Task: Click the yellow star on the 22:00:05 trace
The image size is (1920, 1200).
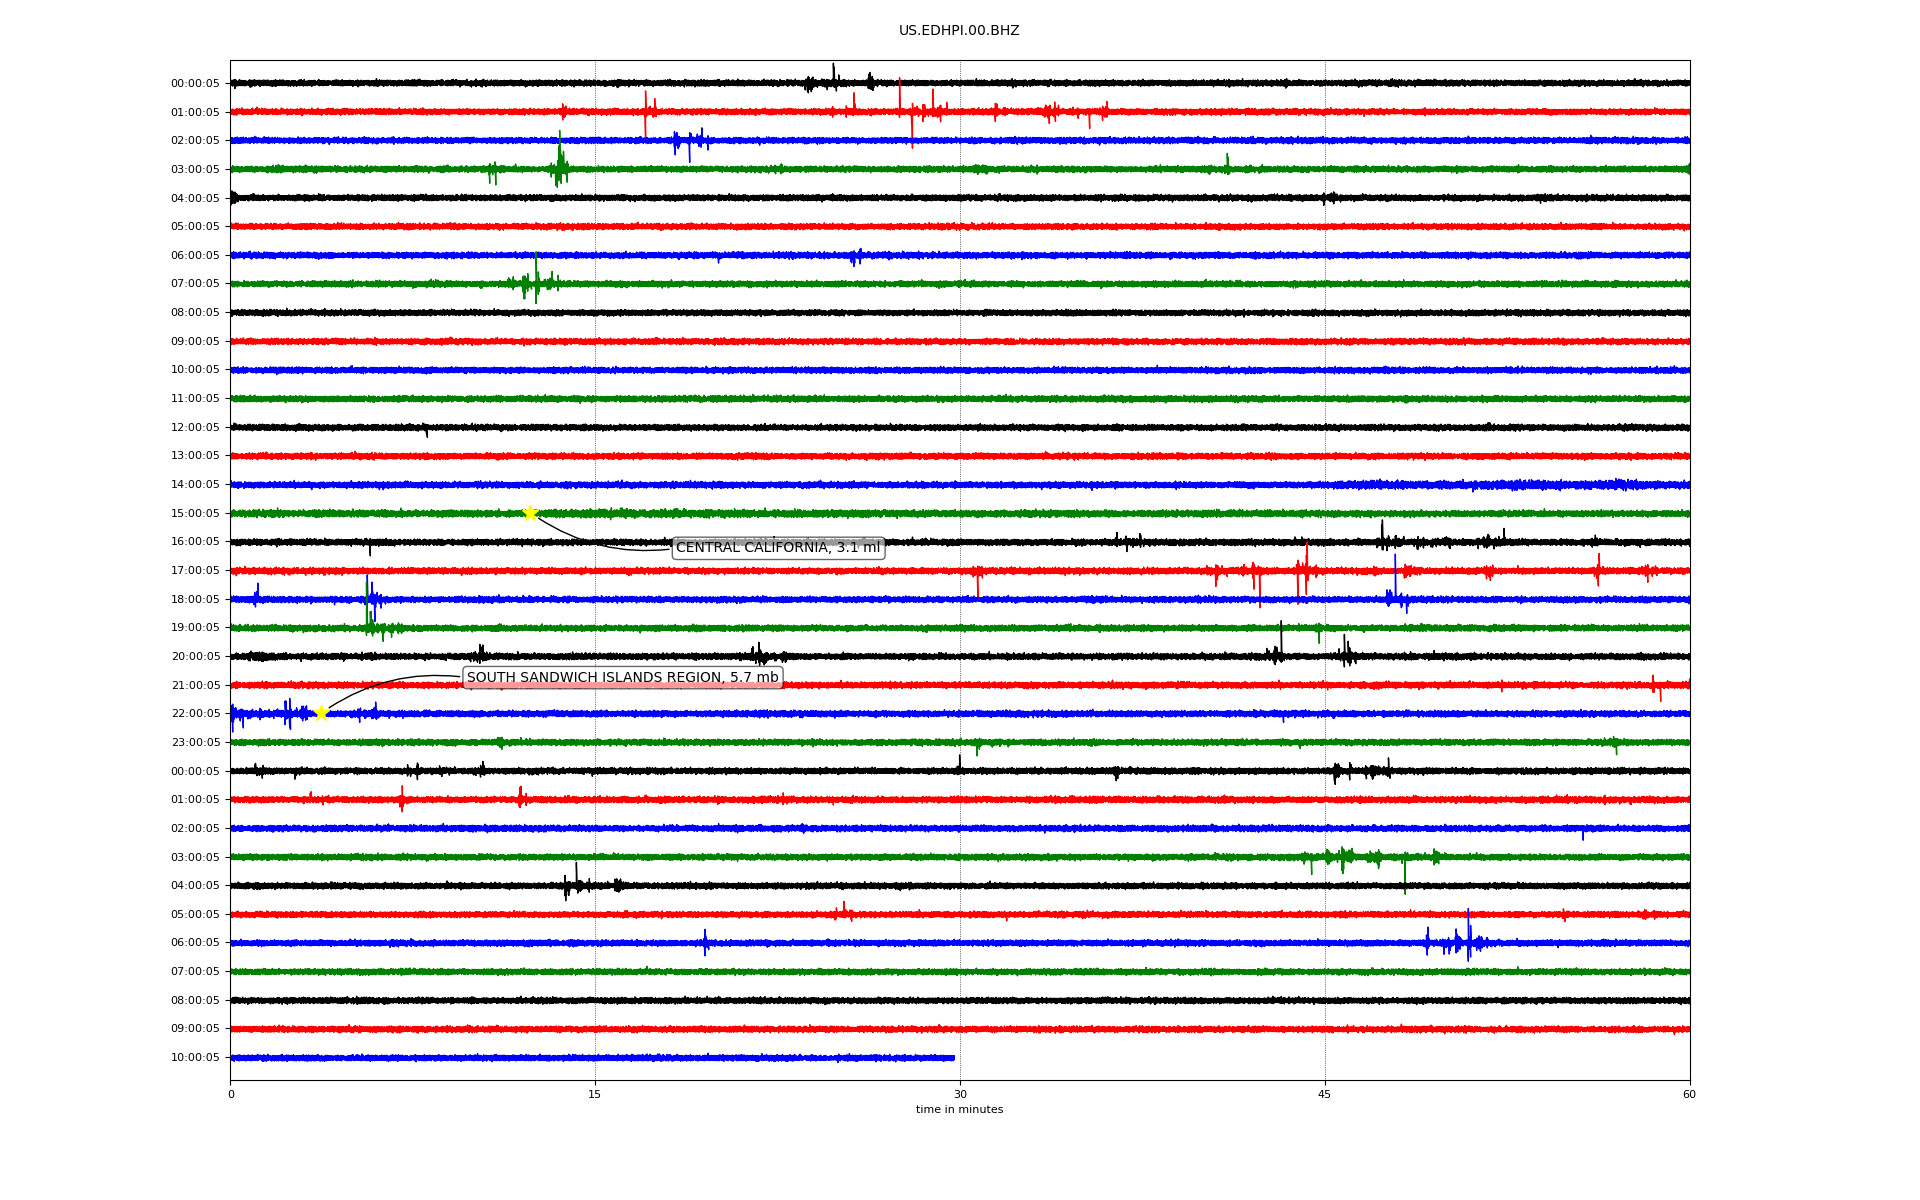Action: coord(321,713)
